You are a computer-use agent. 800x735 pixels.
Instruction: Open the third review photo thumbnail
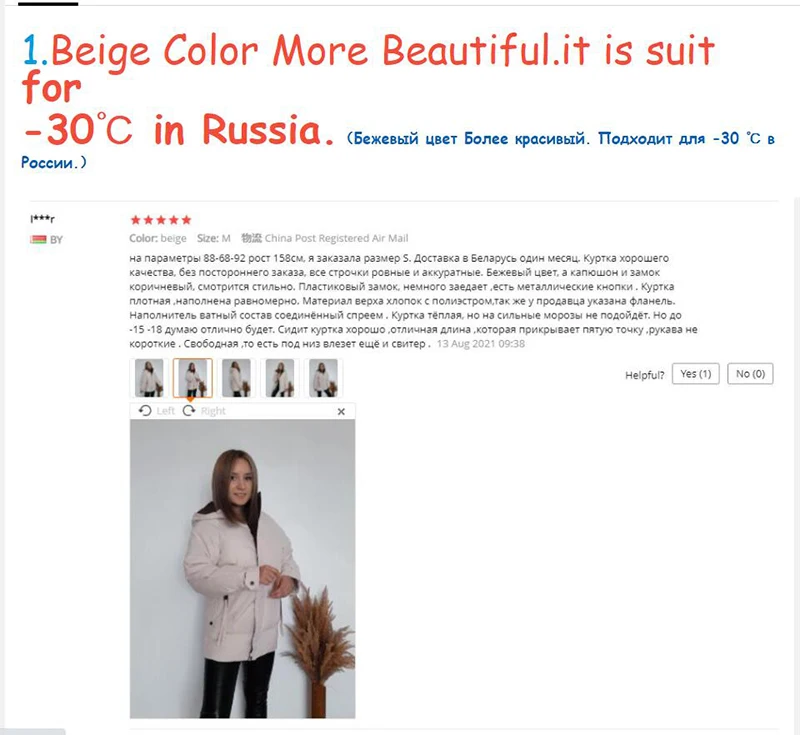tap(236, 378)
